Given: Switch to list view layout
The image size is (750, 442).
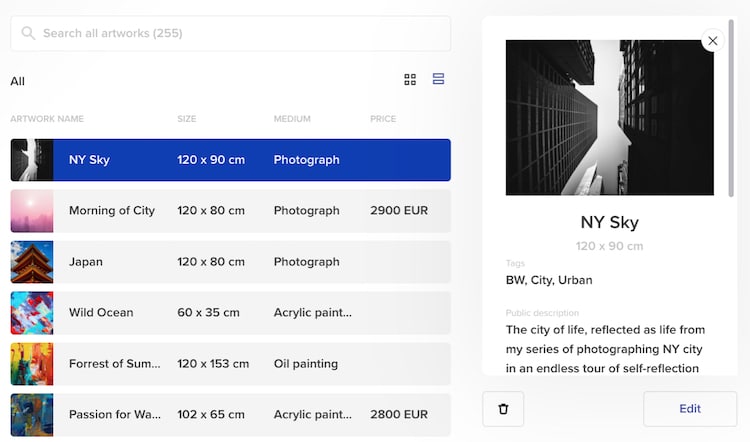Looking at the screenshot, I should point(438,79).
